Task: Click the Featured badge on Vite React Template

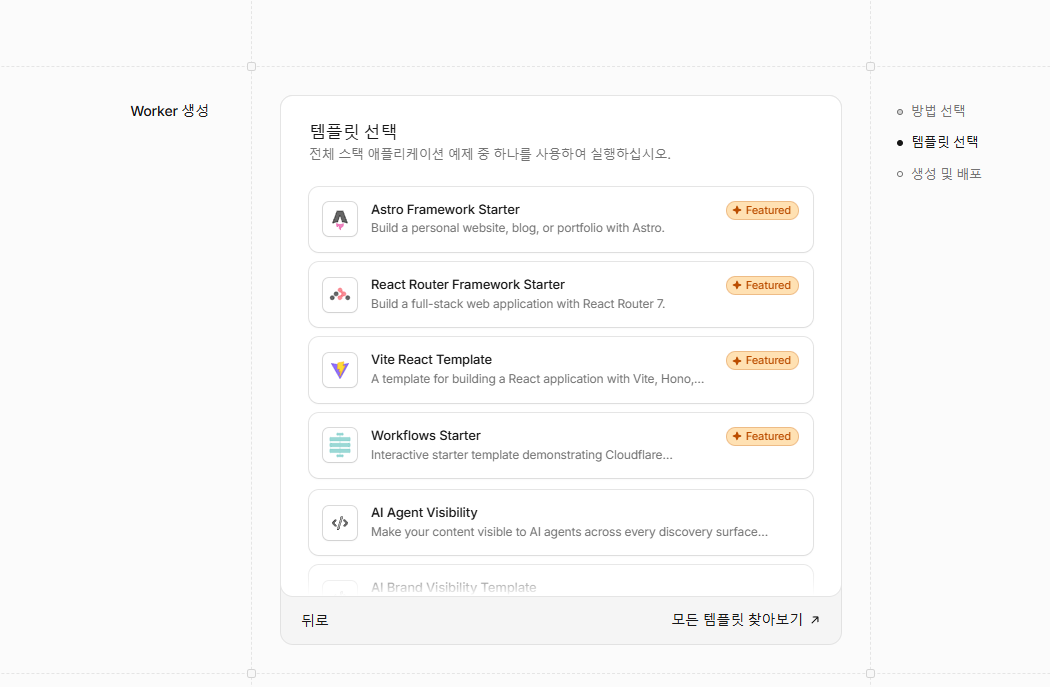Action: (762, 360)
